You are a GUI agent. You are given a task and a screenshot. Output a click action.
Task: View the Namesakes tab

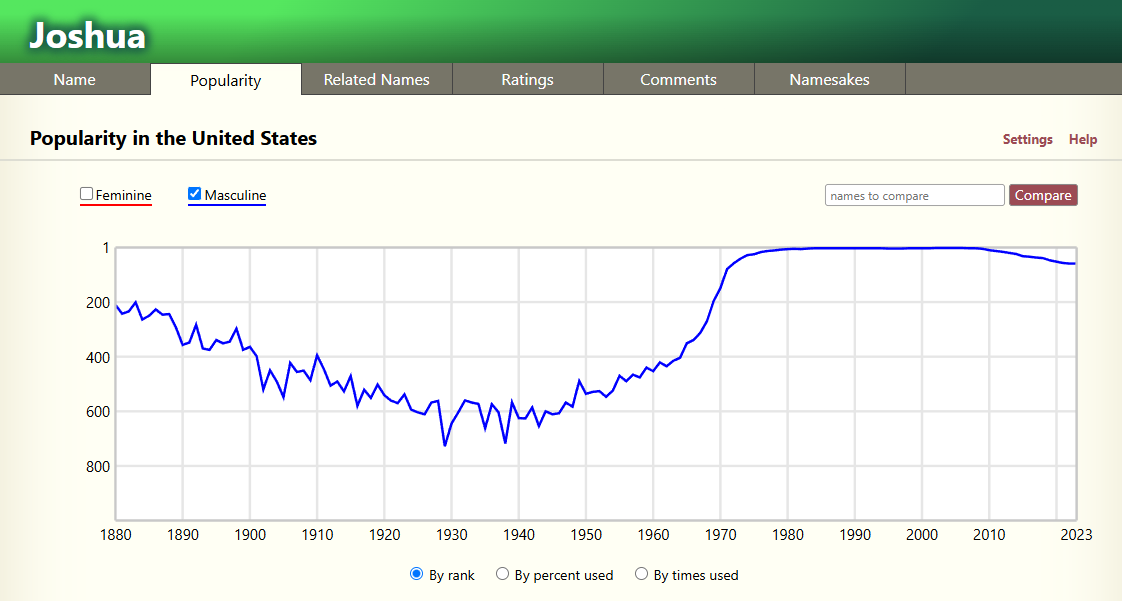[829, 79]
